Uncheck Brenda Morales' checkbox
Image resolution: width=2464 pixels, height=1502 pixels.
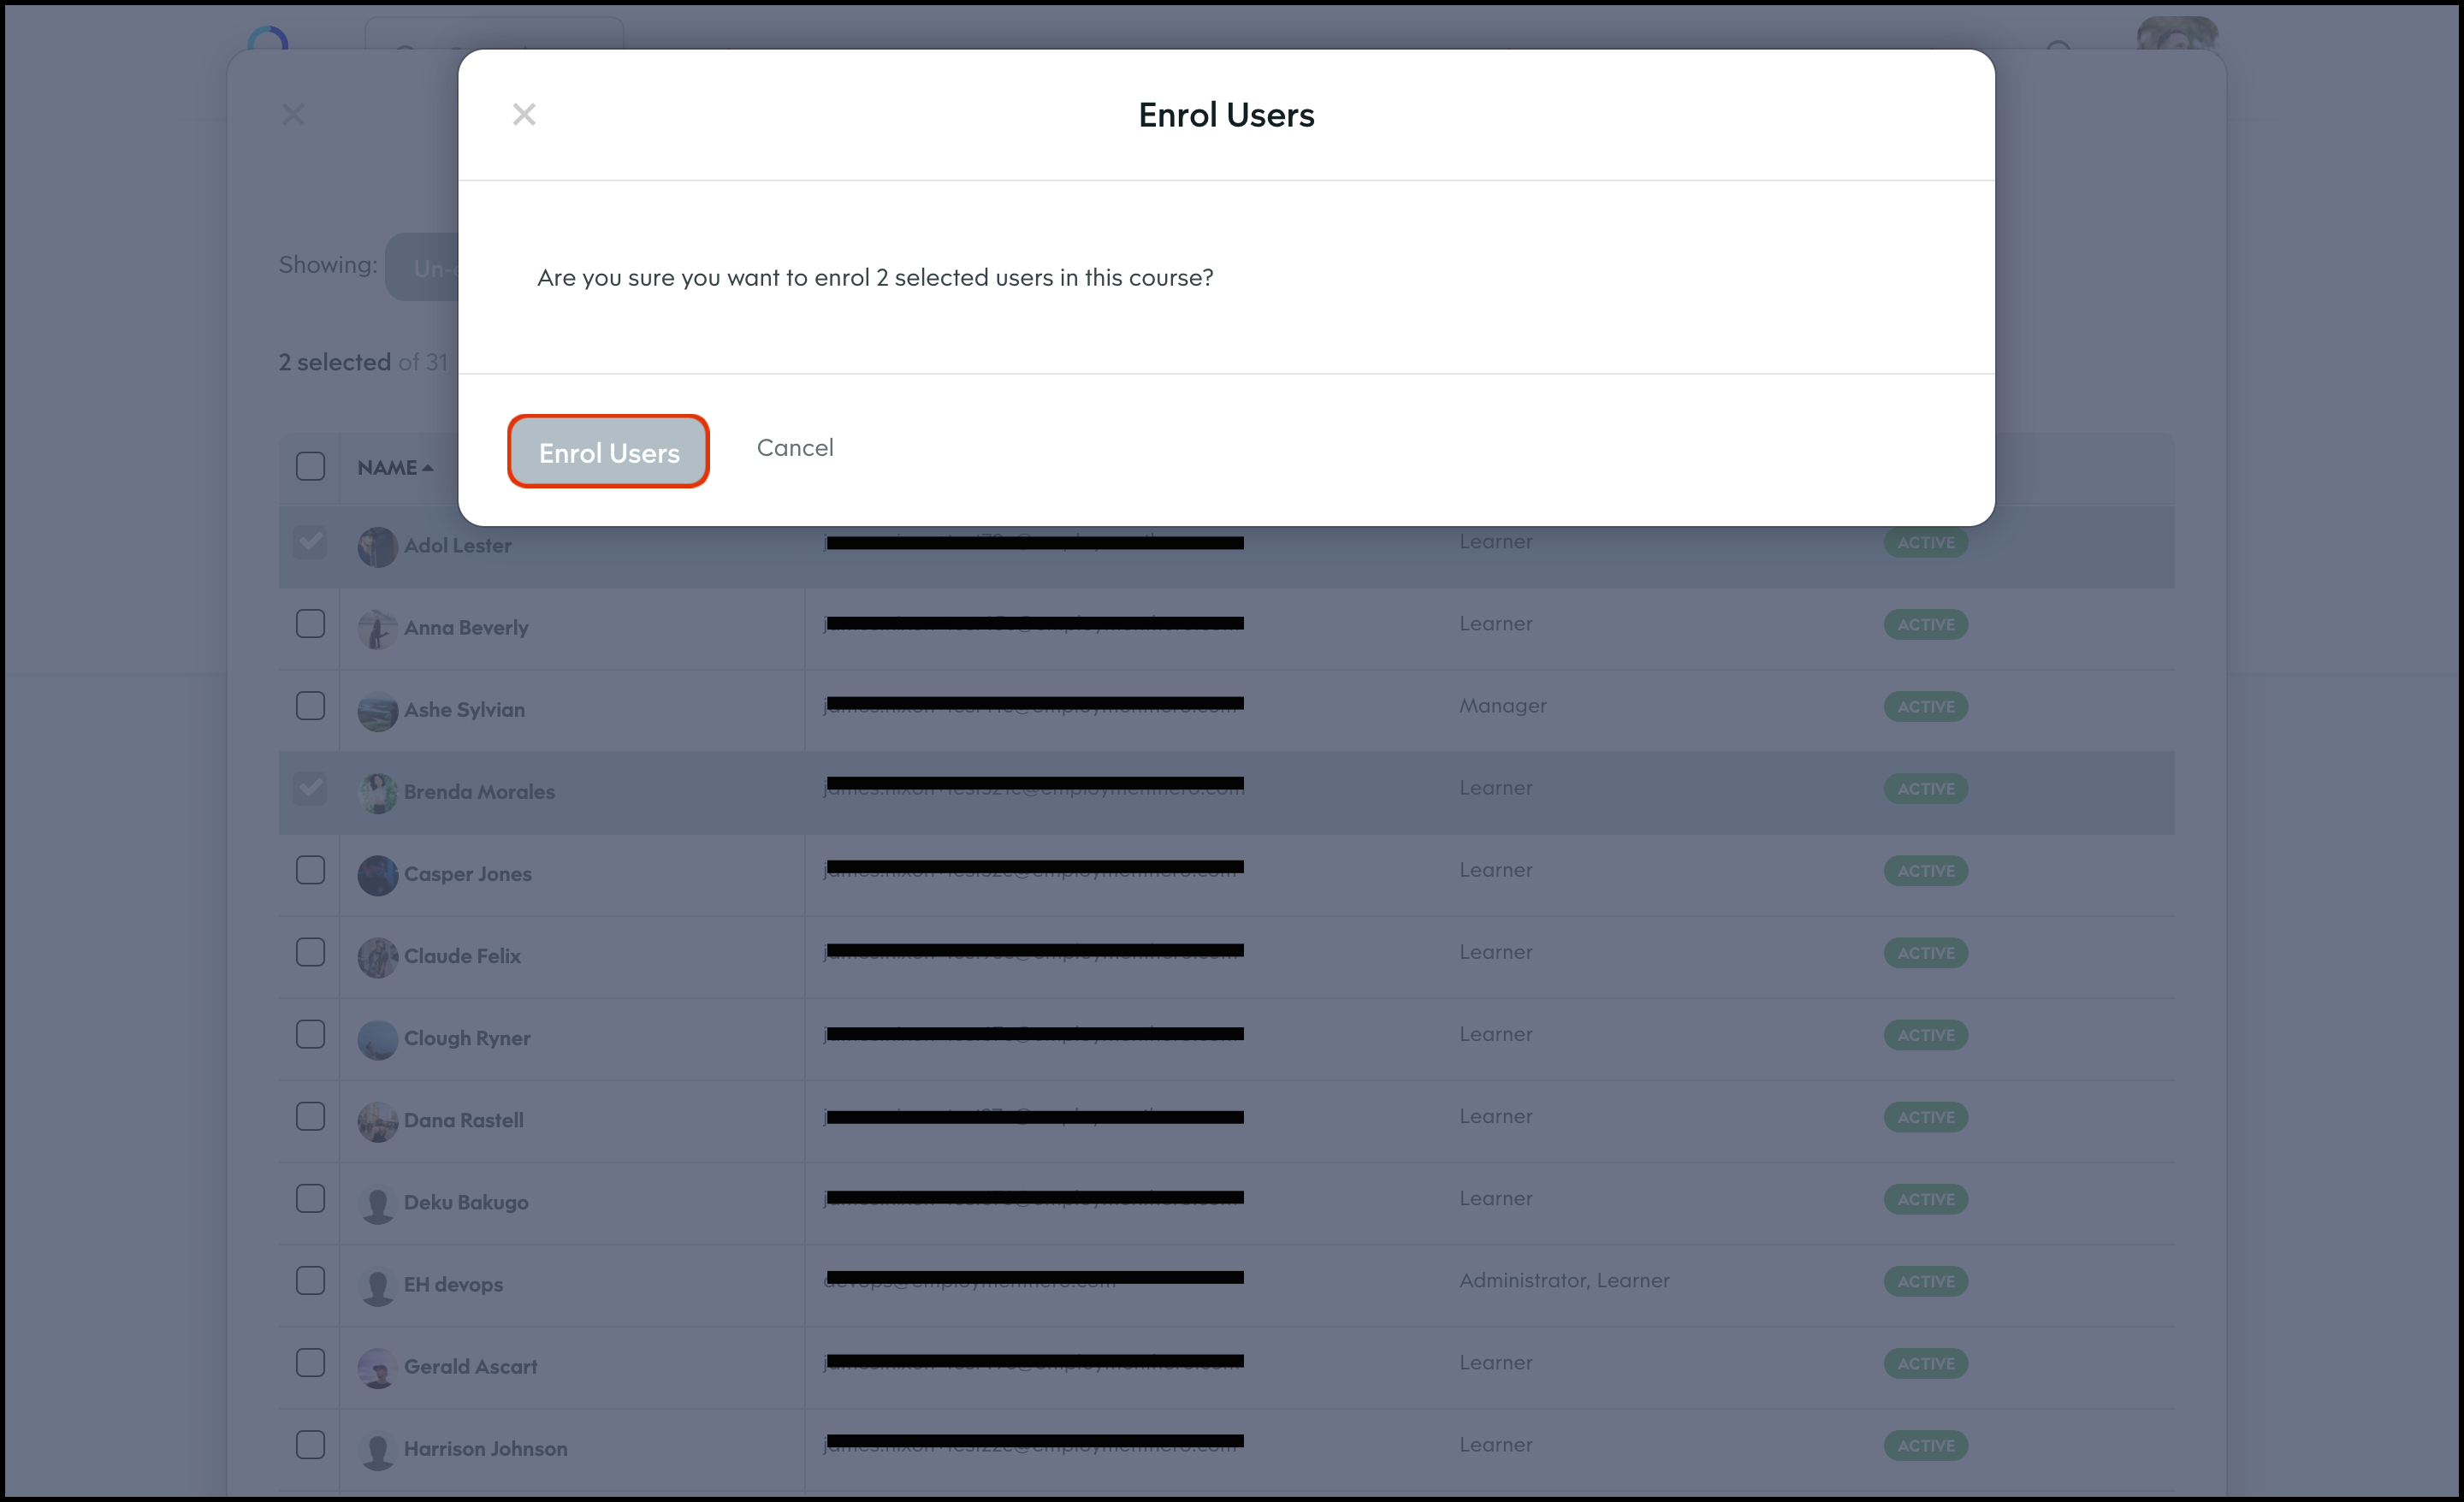pos(310,788)
